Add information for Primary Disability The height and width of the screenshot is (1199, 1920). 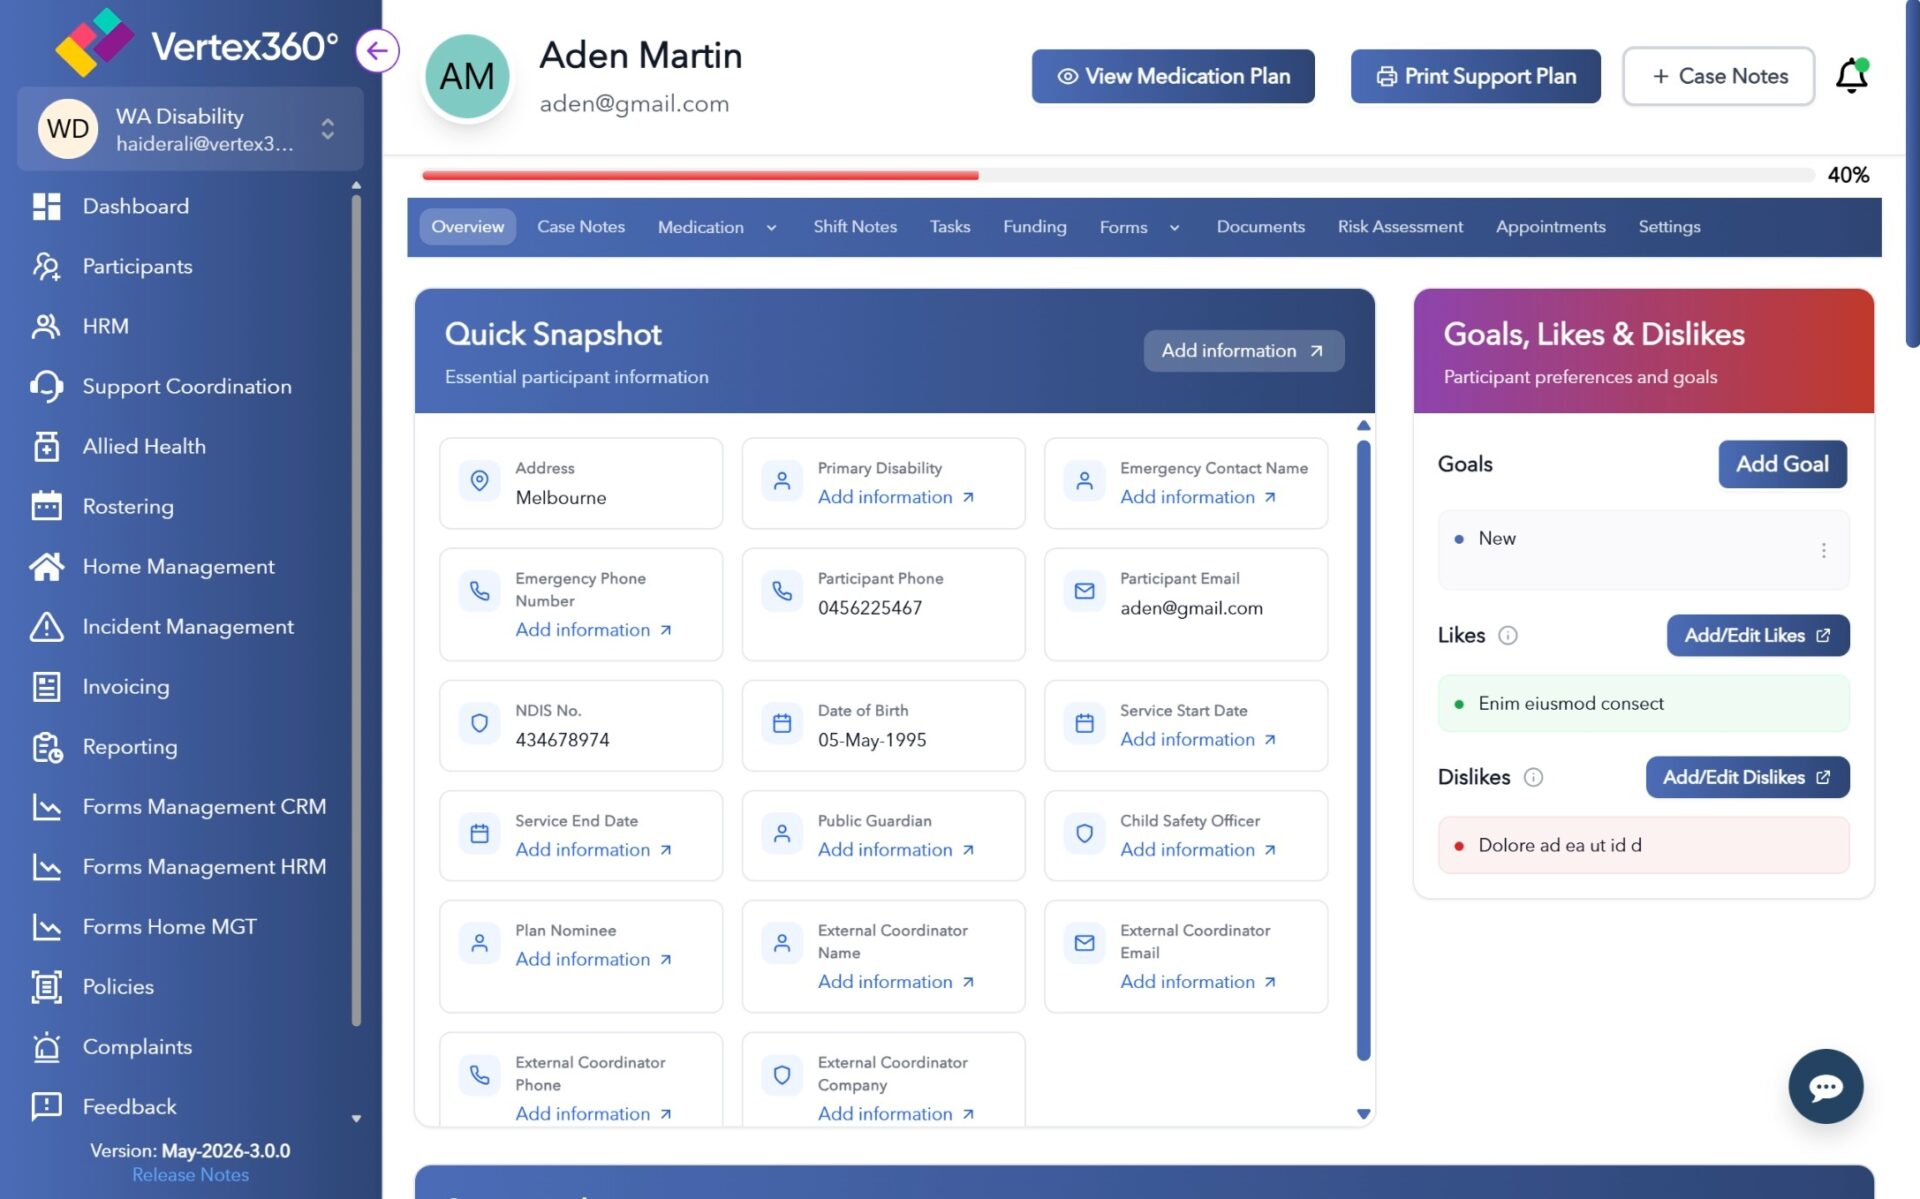[x=895, y=497]
